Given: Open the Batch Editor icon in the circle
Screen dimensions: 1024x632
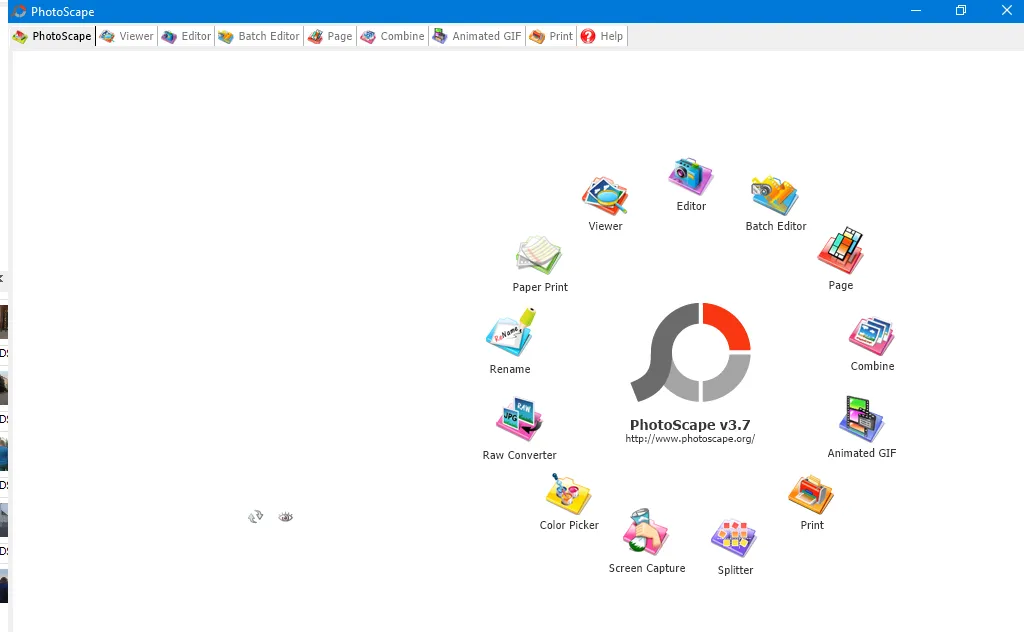Looking at the screenshot, I should click(x=775, y=195).
